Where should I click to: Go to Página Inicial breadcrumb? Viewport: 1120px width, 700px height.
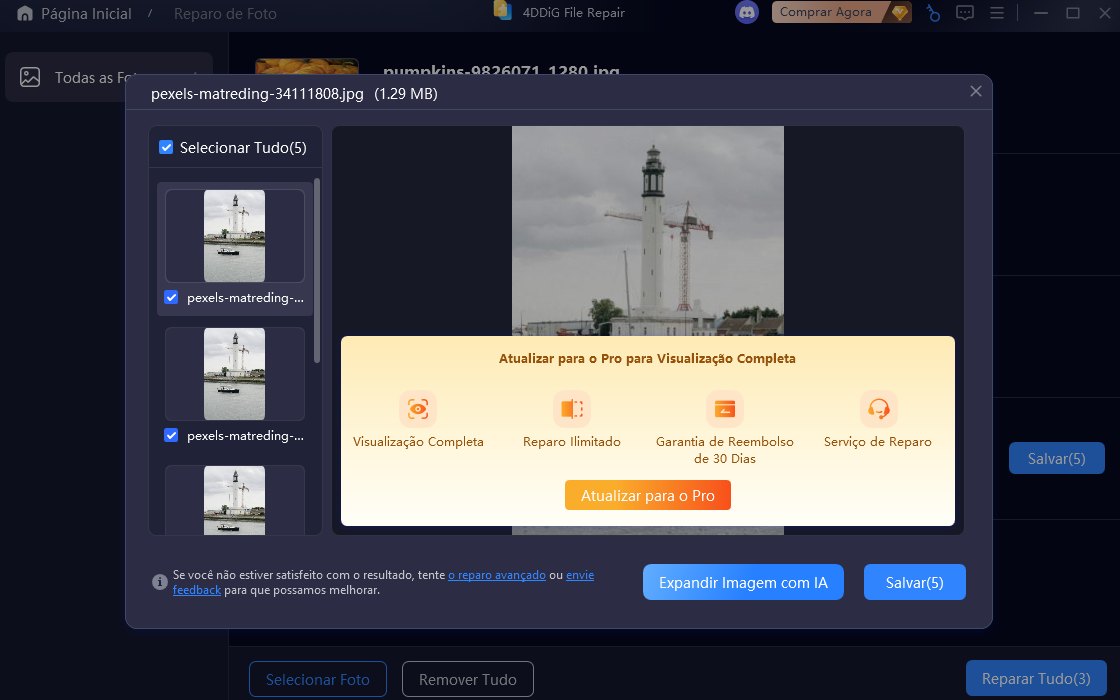point(86,14)
